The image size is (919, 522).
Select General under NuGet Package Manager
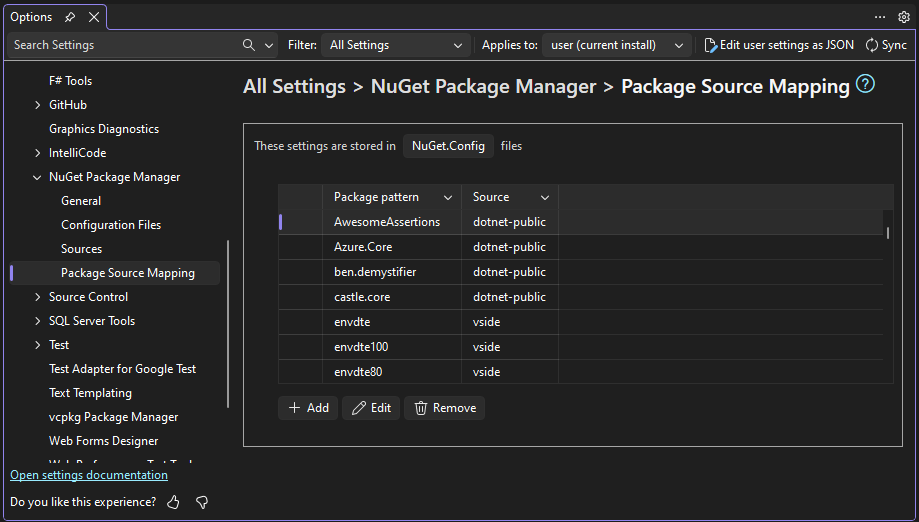[x=81, y=201]
